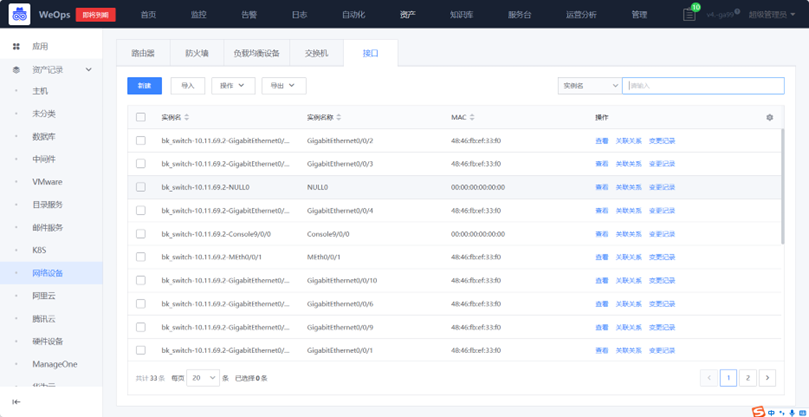Image resolution: width=809 pixels, height=417 pixels.
Task: Select K8S in the sidebar
Action: pyautogui.click(x=39, y=250)
